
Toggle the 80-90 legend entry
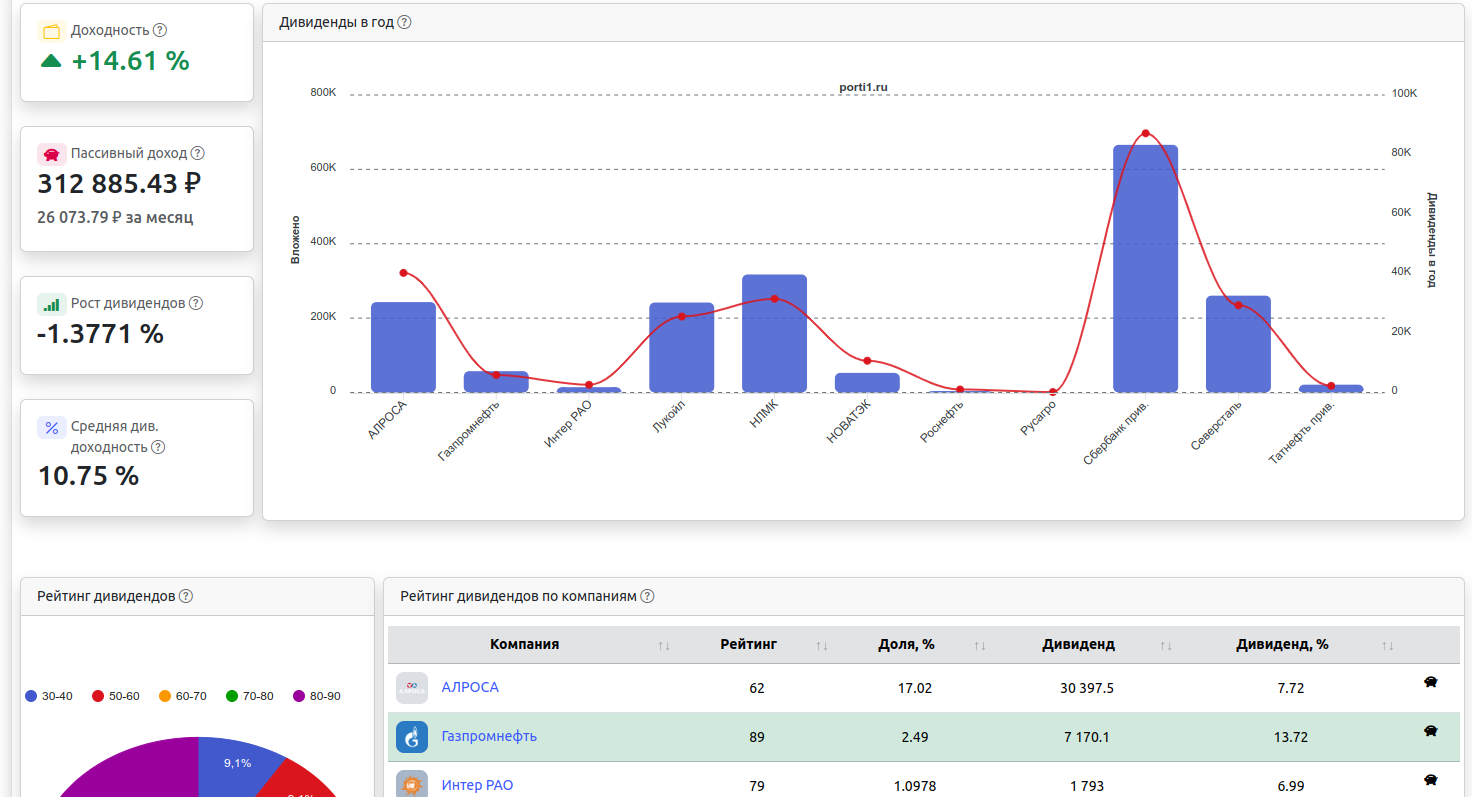pos(317,696)
